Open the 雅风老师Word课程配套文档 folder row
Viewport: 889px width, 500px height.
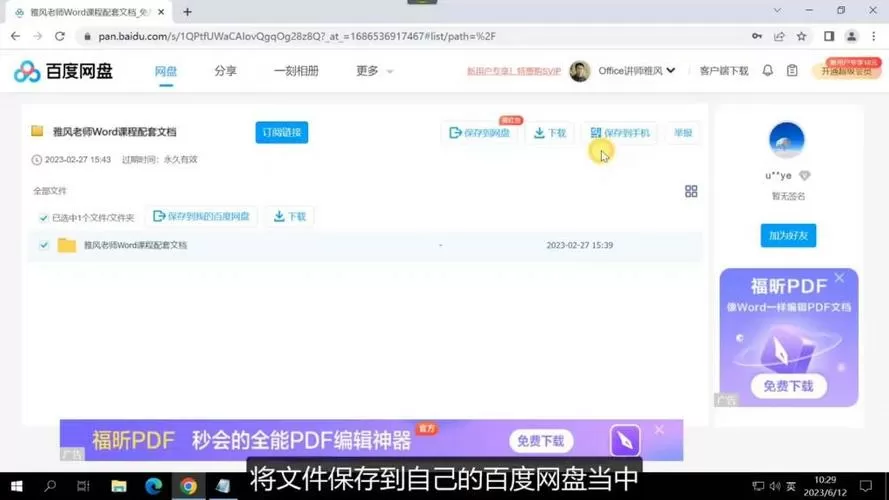tap(365, 245)
